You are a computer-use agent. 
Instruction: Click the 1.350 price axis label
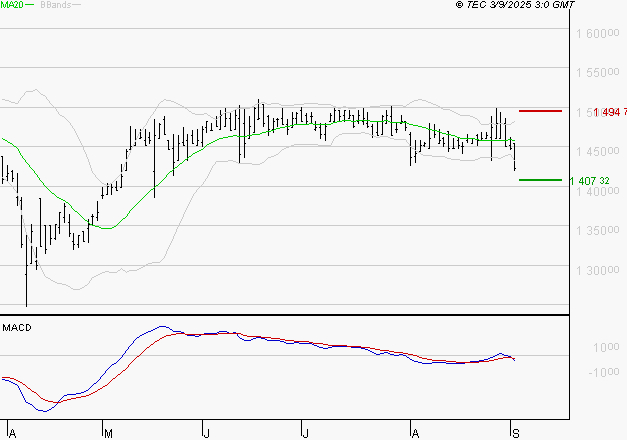point(597,231)
